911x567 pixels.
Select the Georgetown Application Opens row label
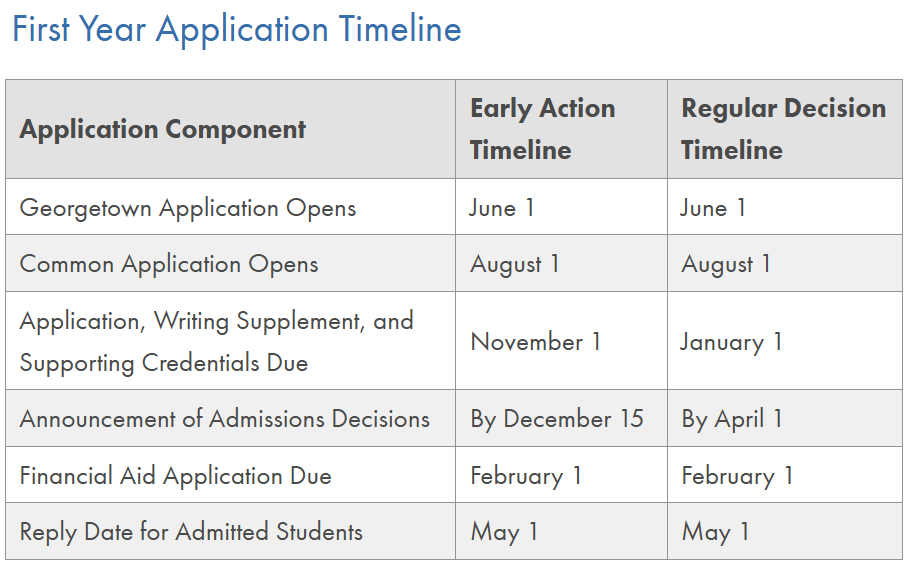(x=188, y=208)
